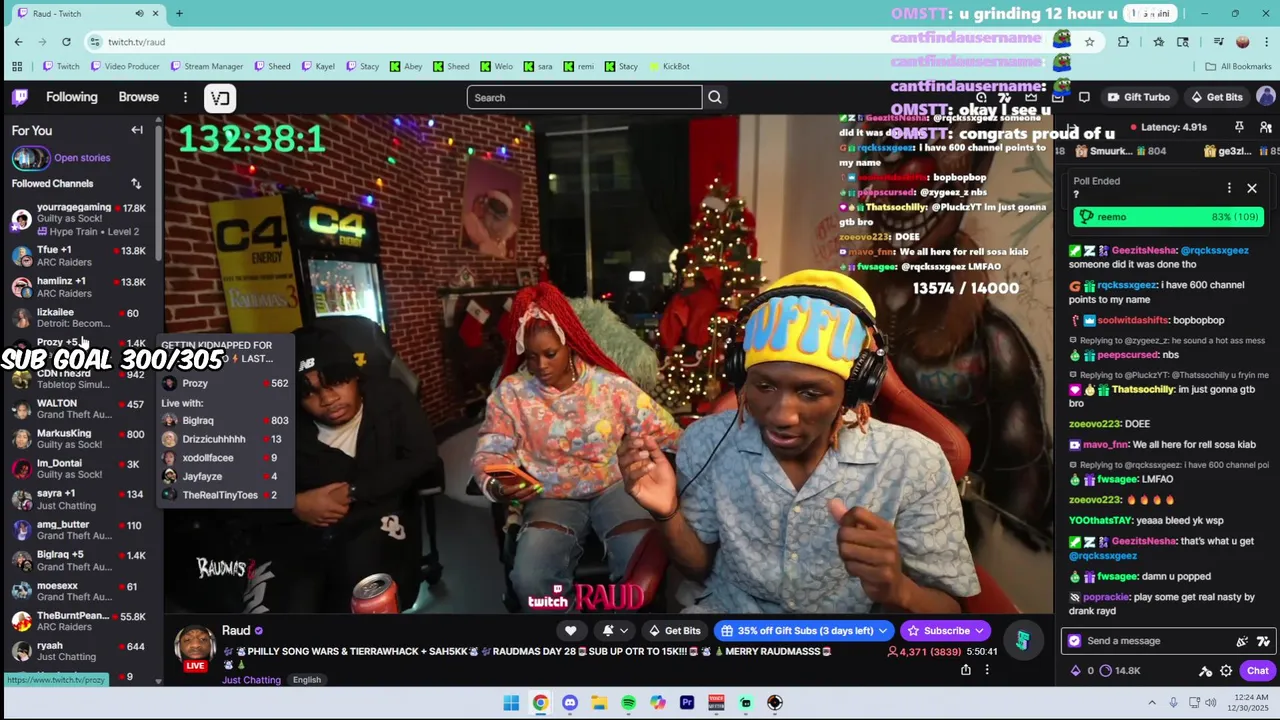Click the Gift Turbo button
The image size is (1280, 720).
pos(1138,97)
